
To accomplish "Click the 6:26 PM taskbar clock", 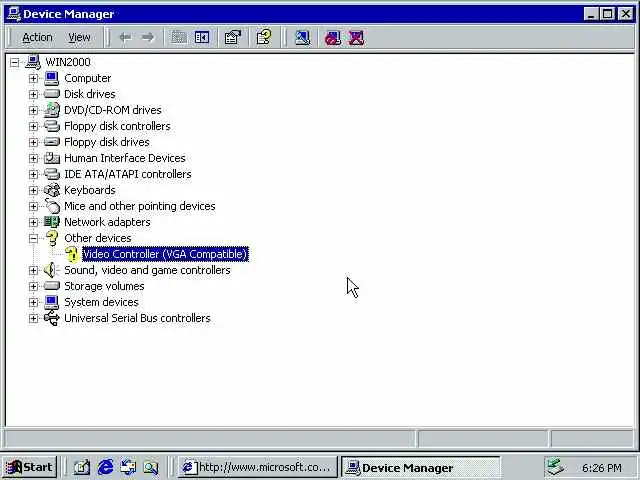I will point(602,468).
